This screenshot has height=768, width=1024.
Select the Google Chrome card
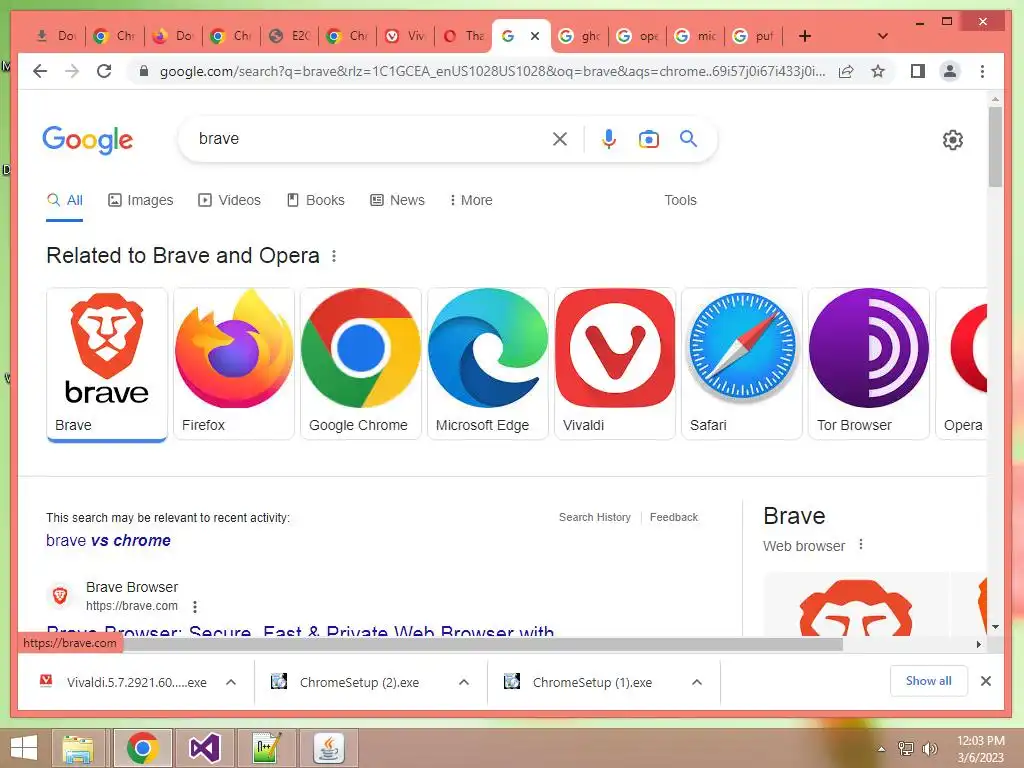(x=360, y=364)
